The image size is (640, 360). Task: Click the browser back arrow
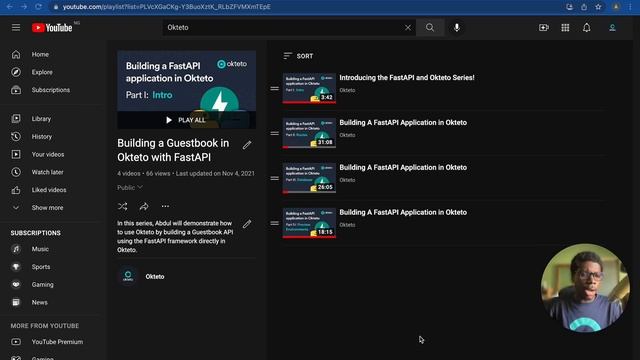tap(9, 7)
